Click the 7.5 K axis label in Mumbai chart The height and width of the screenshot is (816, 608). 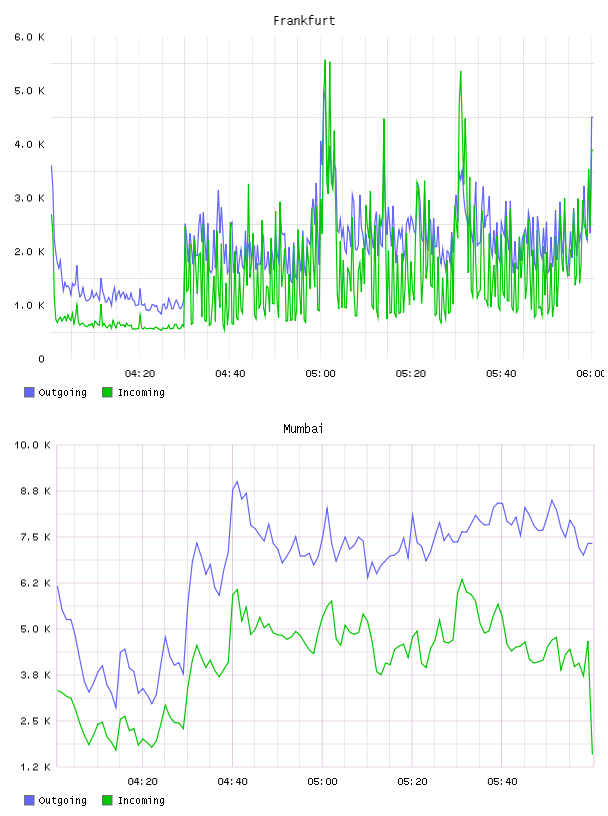click(35, 537)
